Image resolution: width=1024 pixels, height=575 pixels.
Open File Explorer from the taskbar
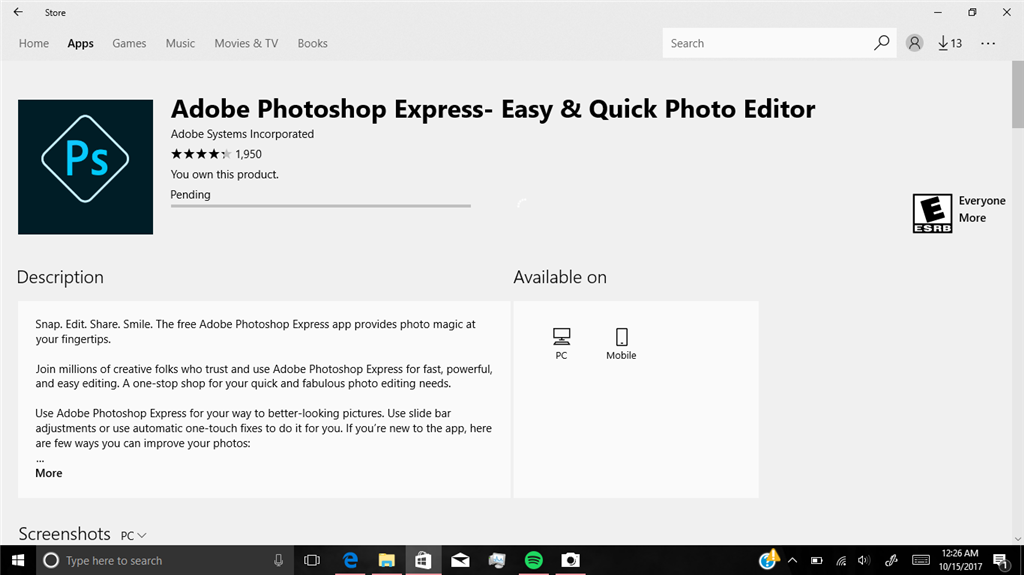pos(387,561)
